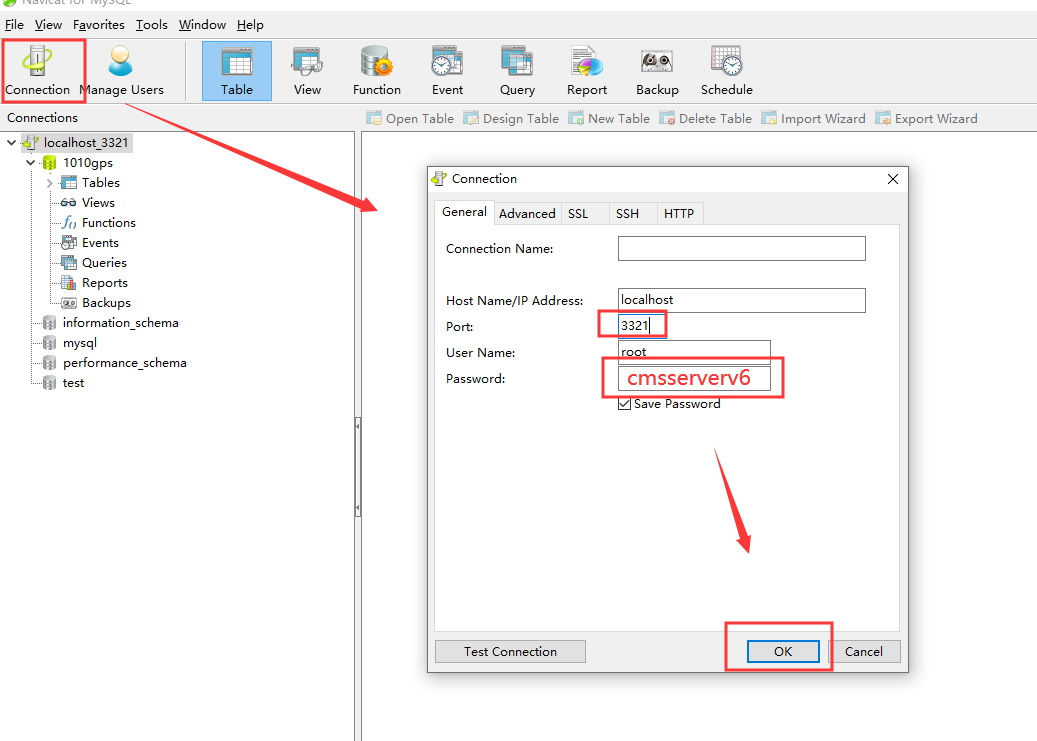Click the Connection toolbar icon
Screen dimensions: 1037x741
tap(37, 69)
